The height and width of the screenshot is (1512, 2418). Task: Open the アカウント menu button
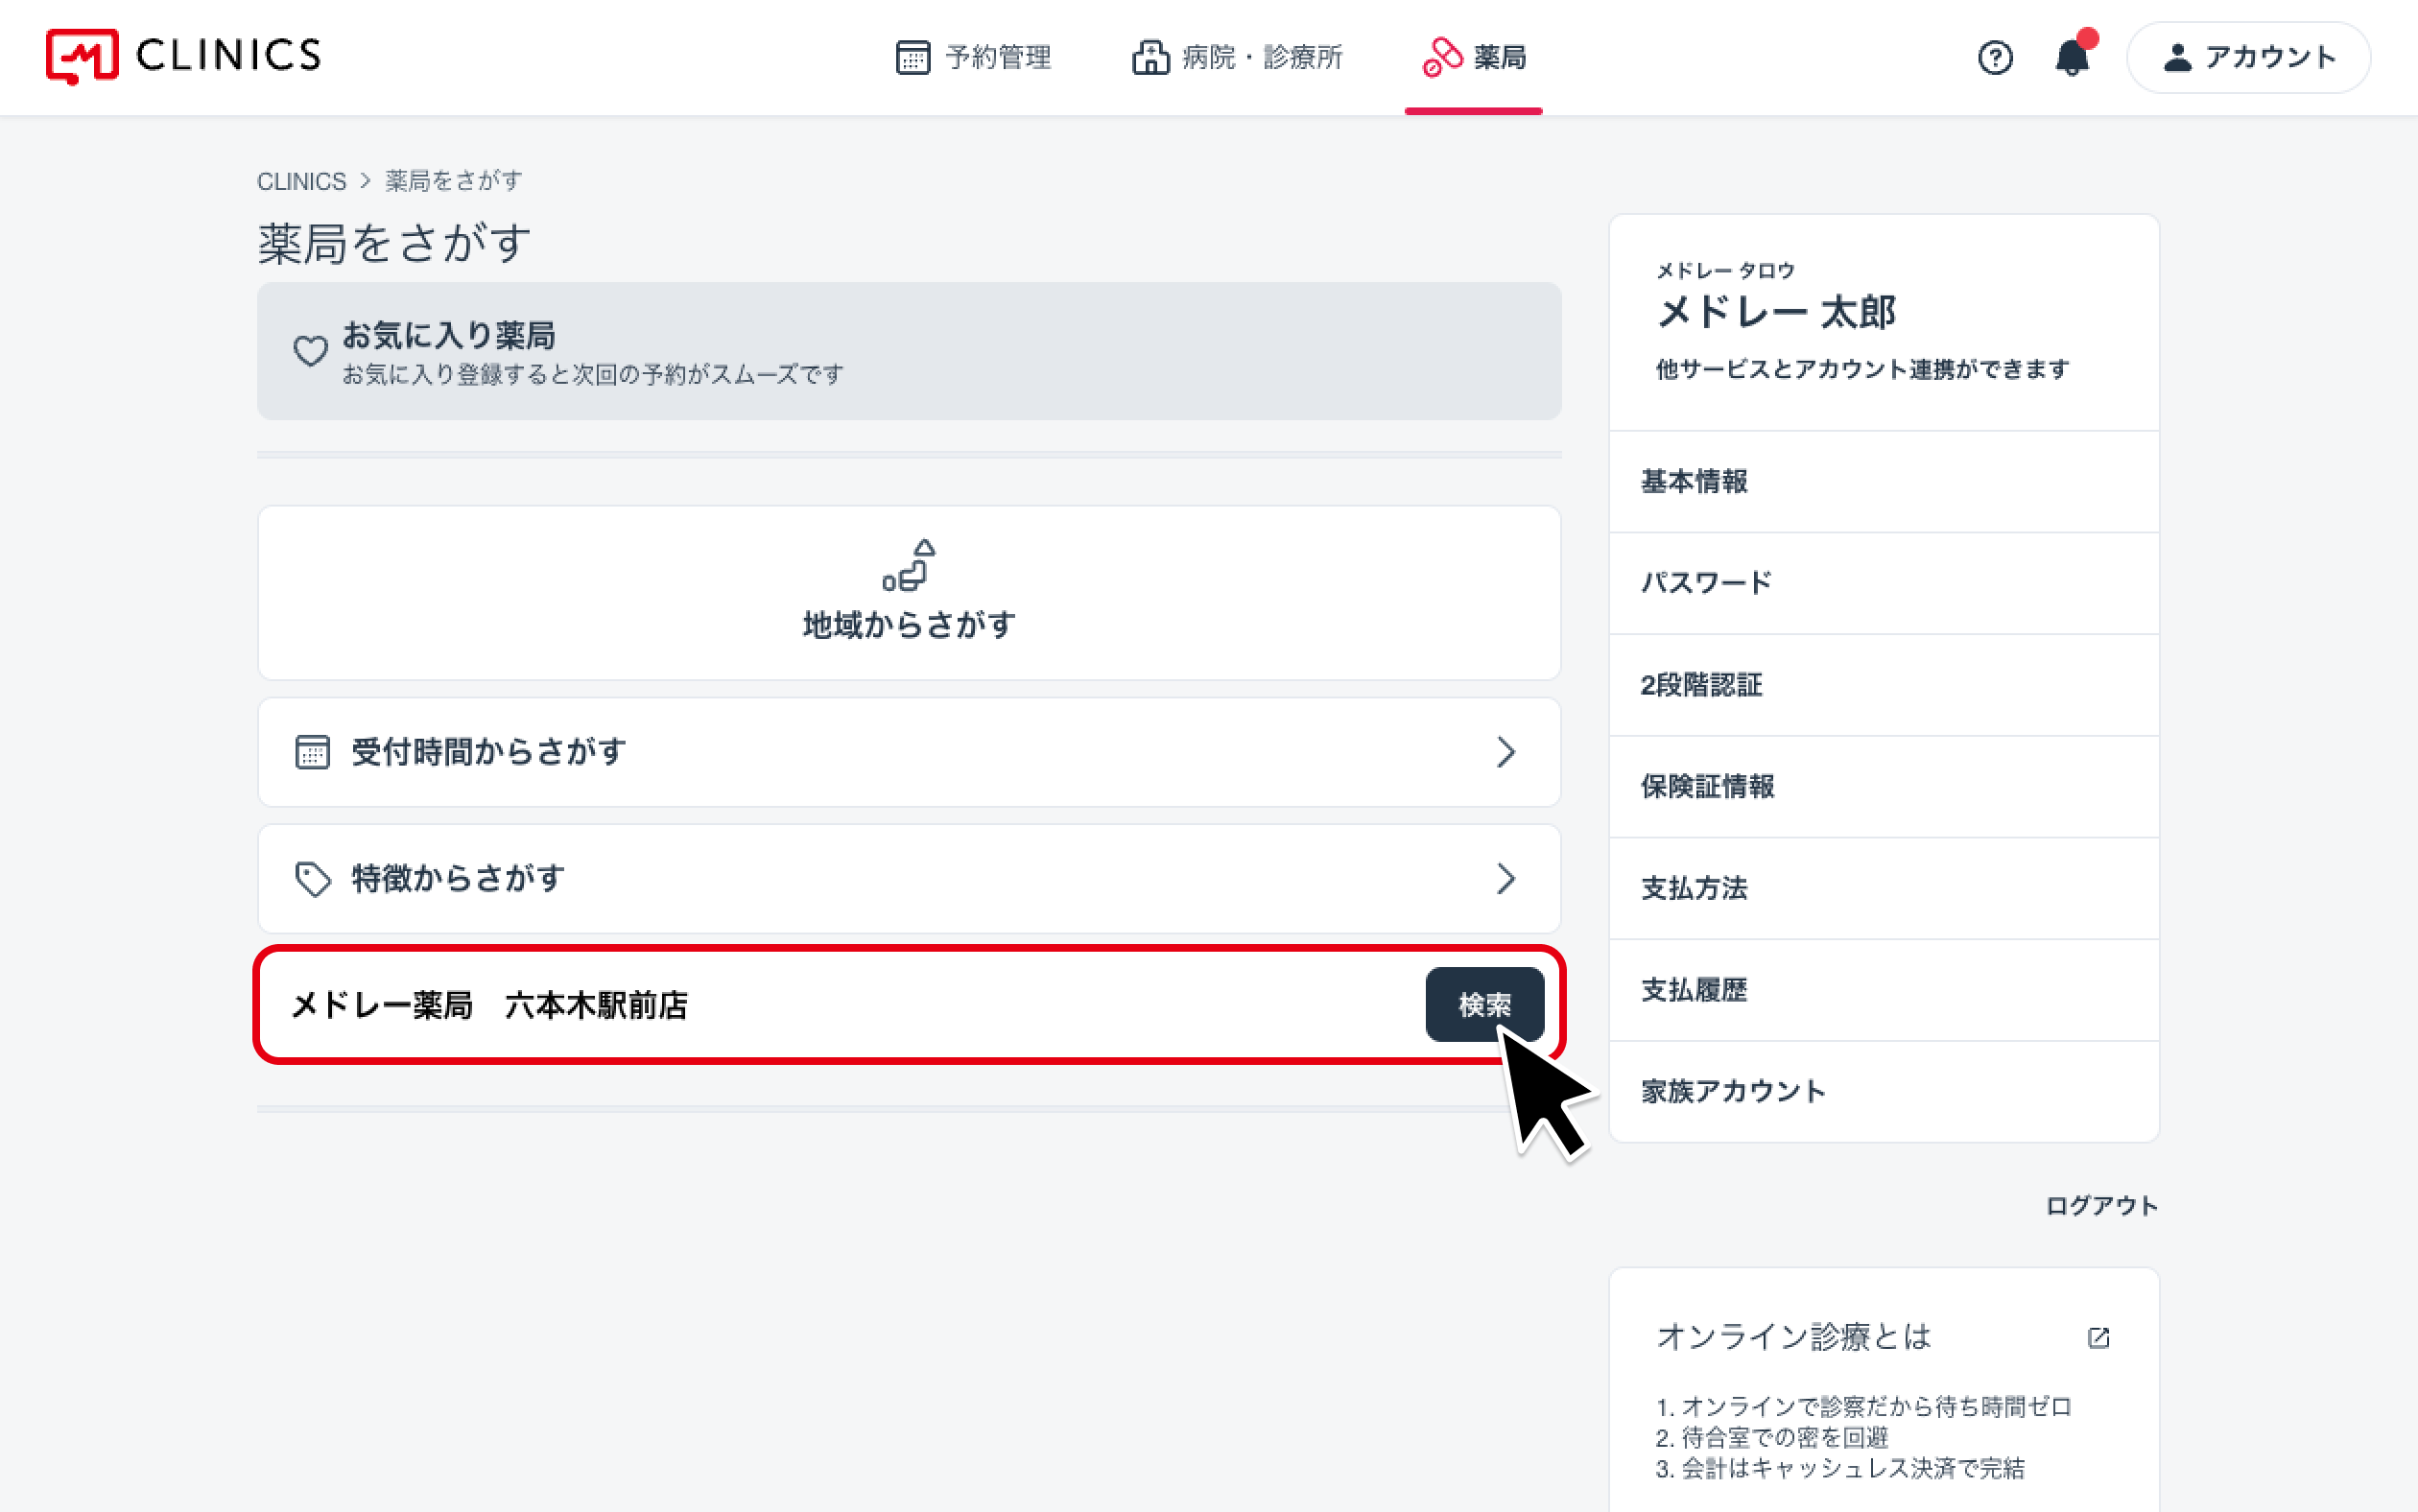tap(2248, 57)
